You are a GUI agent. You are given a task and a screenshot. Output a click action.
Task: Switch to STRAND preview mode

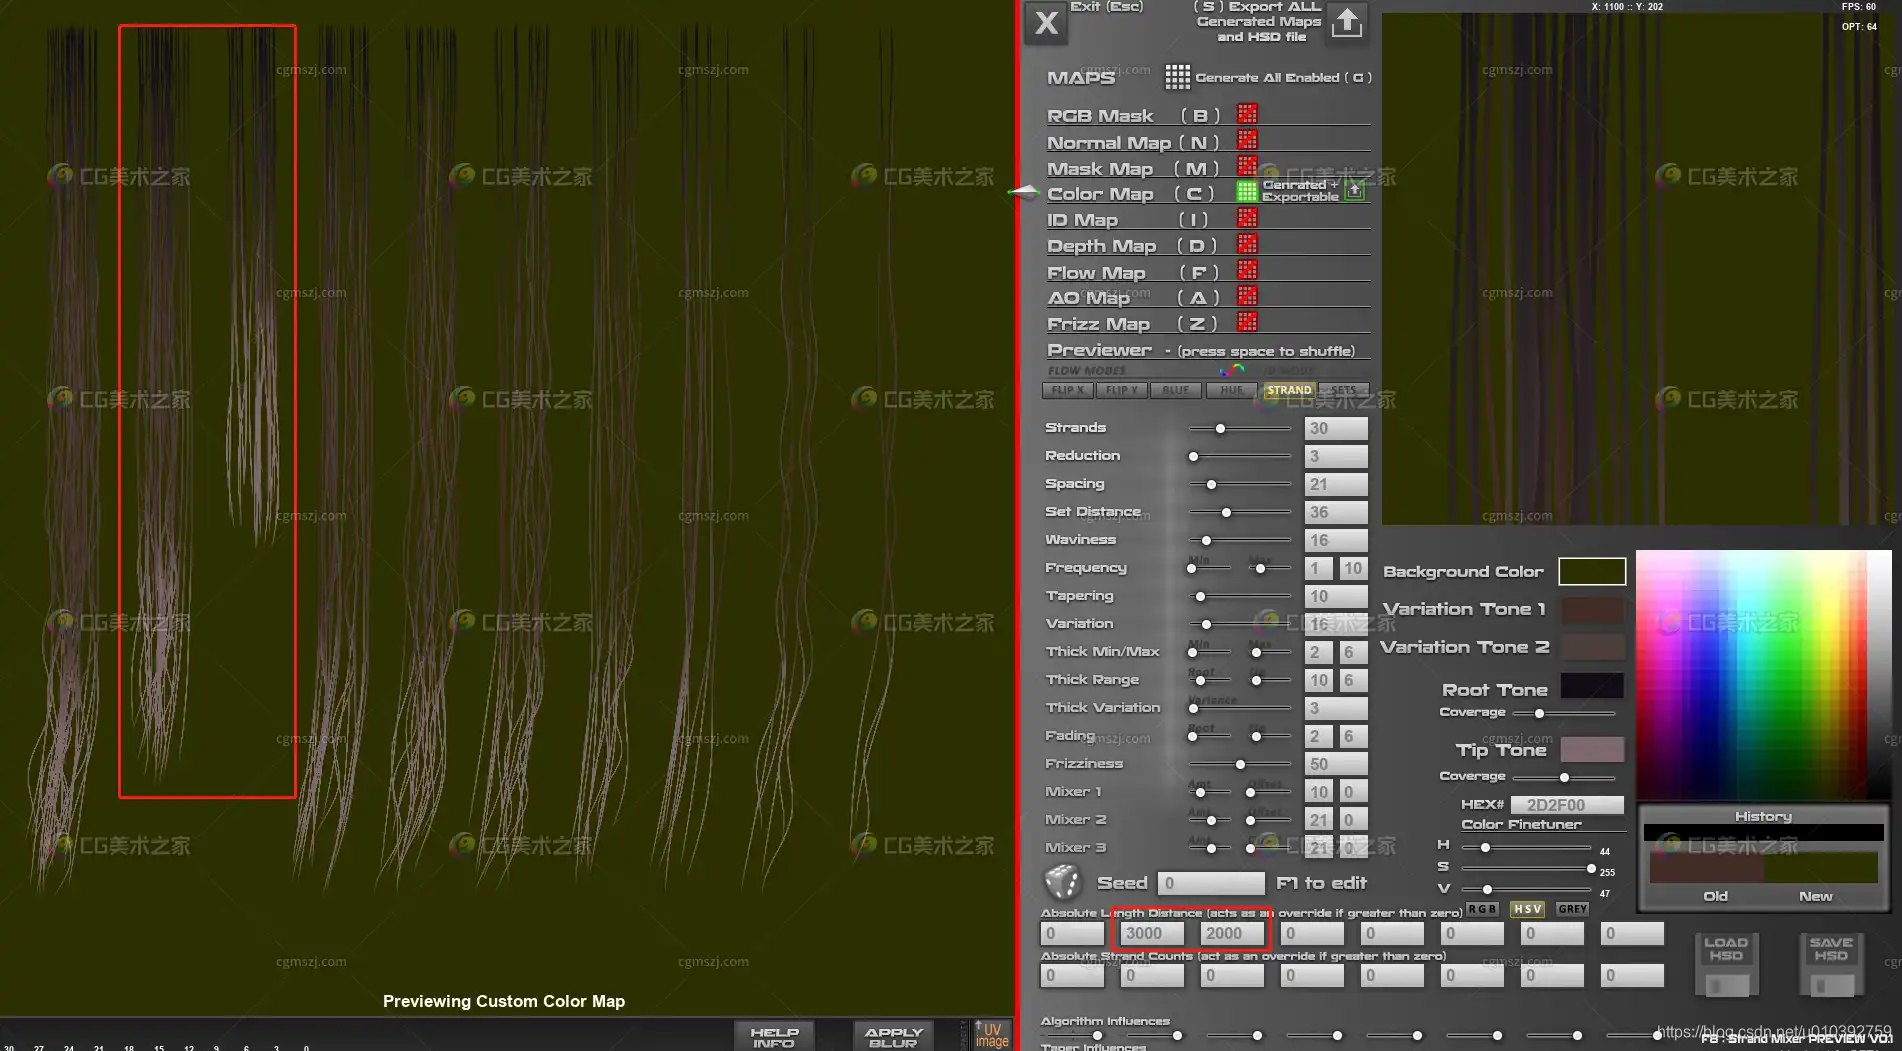tap(1289, 390)
